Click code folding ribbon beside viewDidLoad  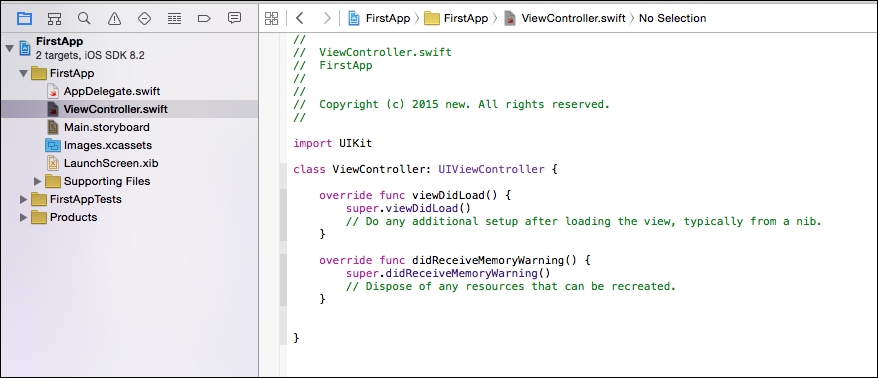[x=283, y=215]
